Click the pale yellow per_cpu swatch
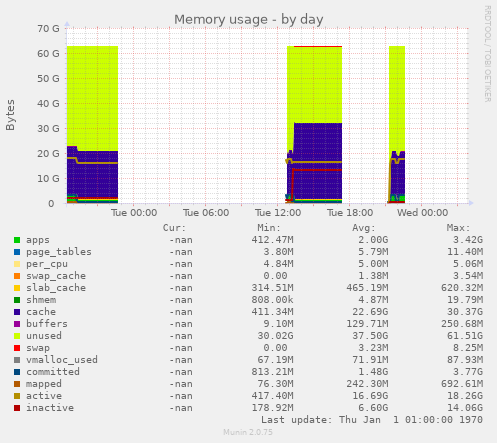 (17, 264)
